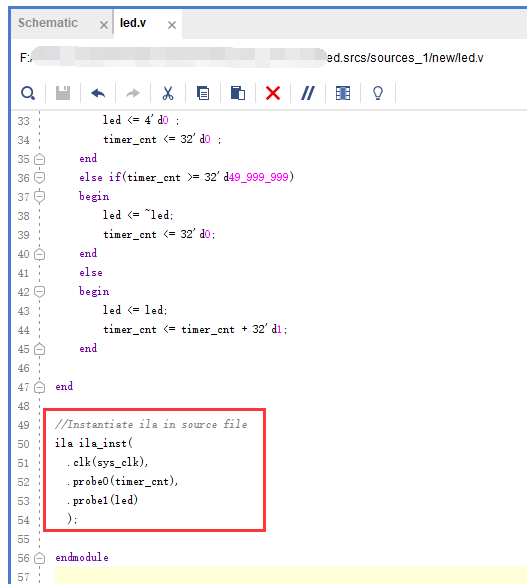Copy text using the Copy icon
This screenshot has width=527, height=584.
[203, 93]
